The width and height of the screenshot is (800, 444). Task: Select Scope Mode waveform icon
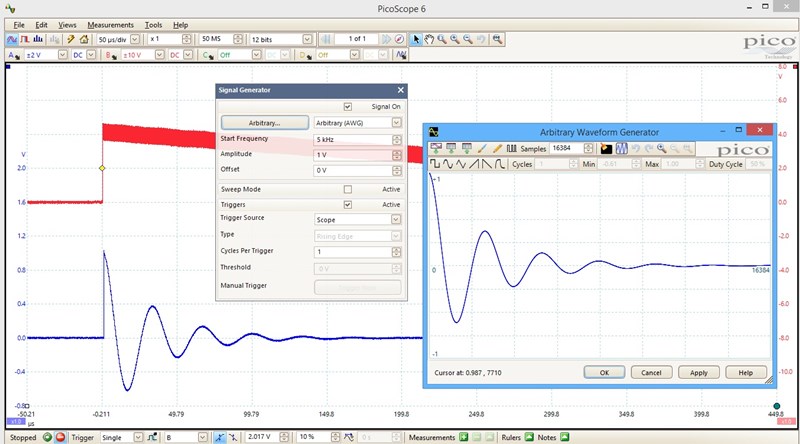[x=12, y=39]
